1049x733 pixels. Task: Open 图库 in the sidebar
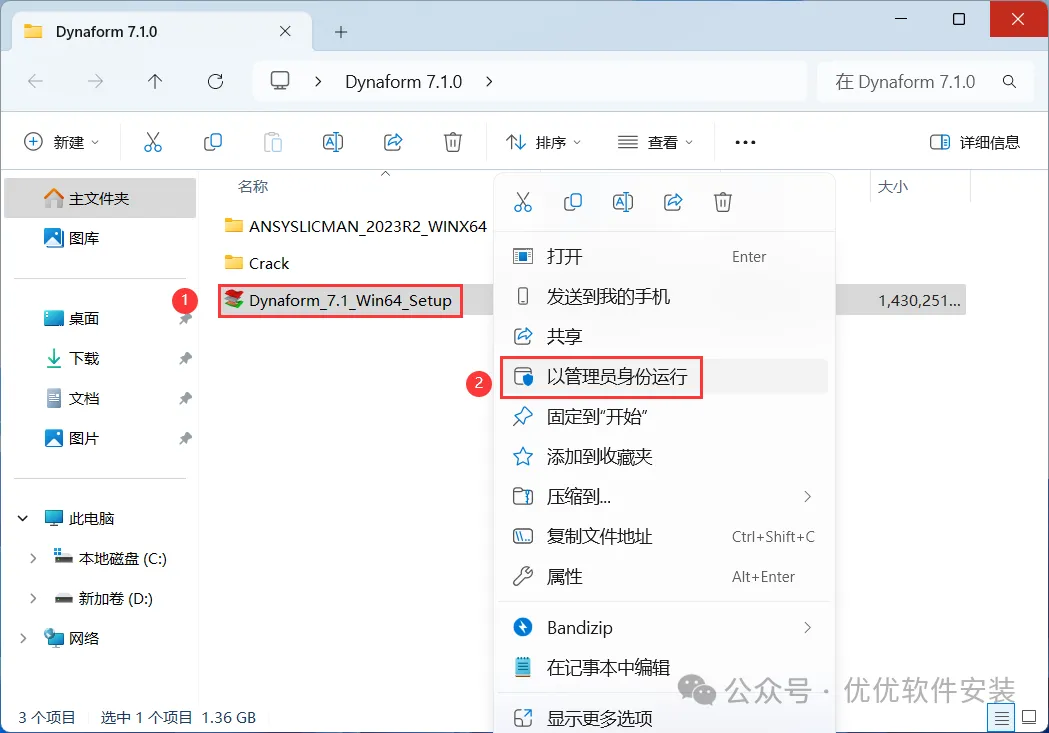point(100,238)
